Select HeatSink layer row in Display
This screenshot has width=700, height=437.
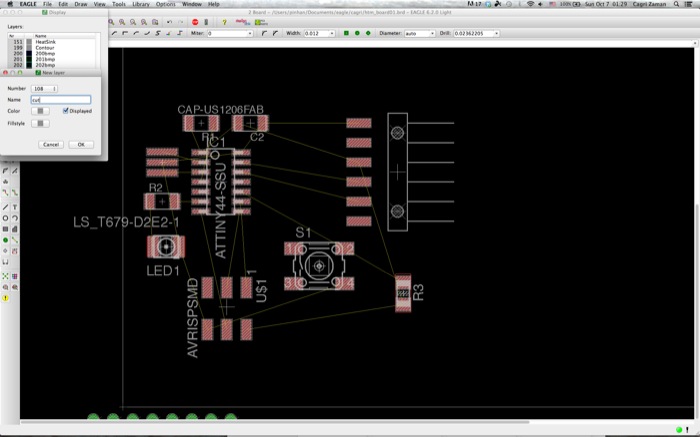coord(52,42)
